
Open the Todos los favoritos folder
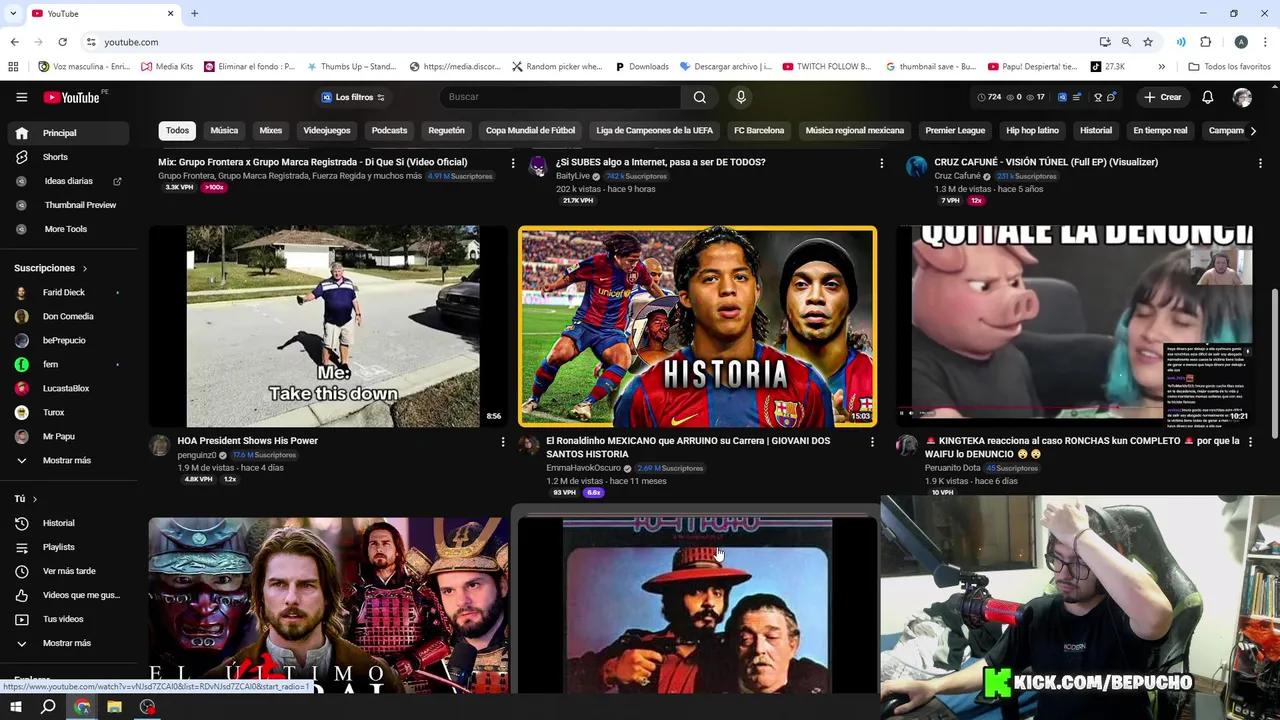[1230, 67]
